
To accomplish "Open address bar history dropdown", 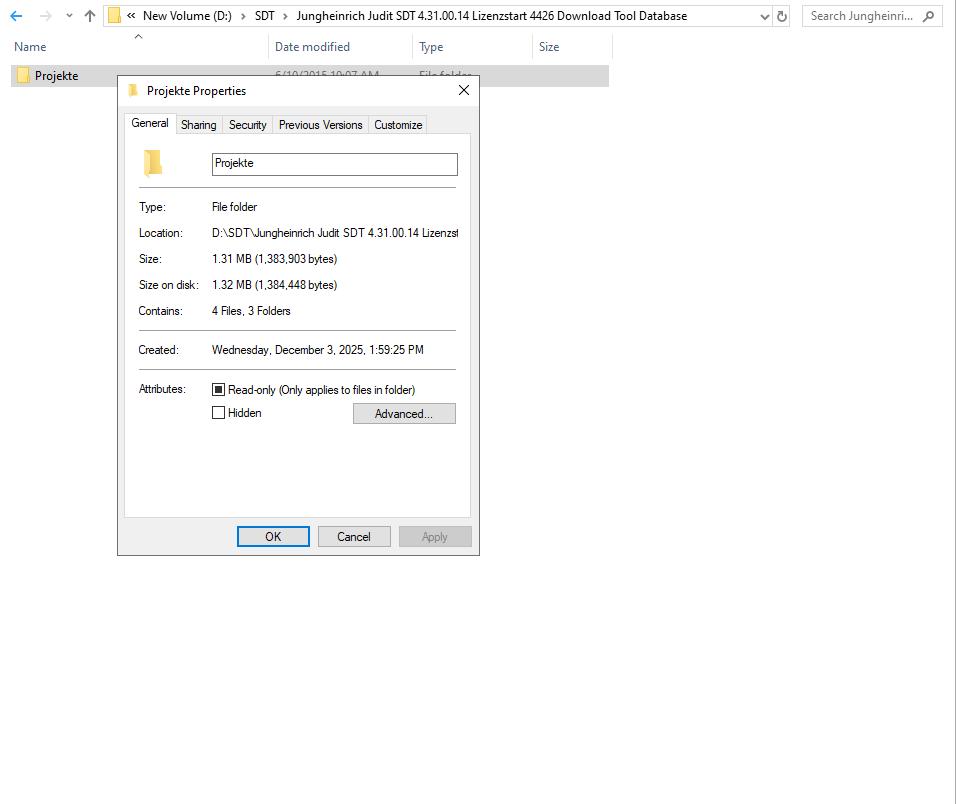I will click(765, 16).
